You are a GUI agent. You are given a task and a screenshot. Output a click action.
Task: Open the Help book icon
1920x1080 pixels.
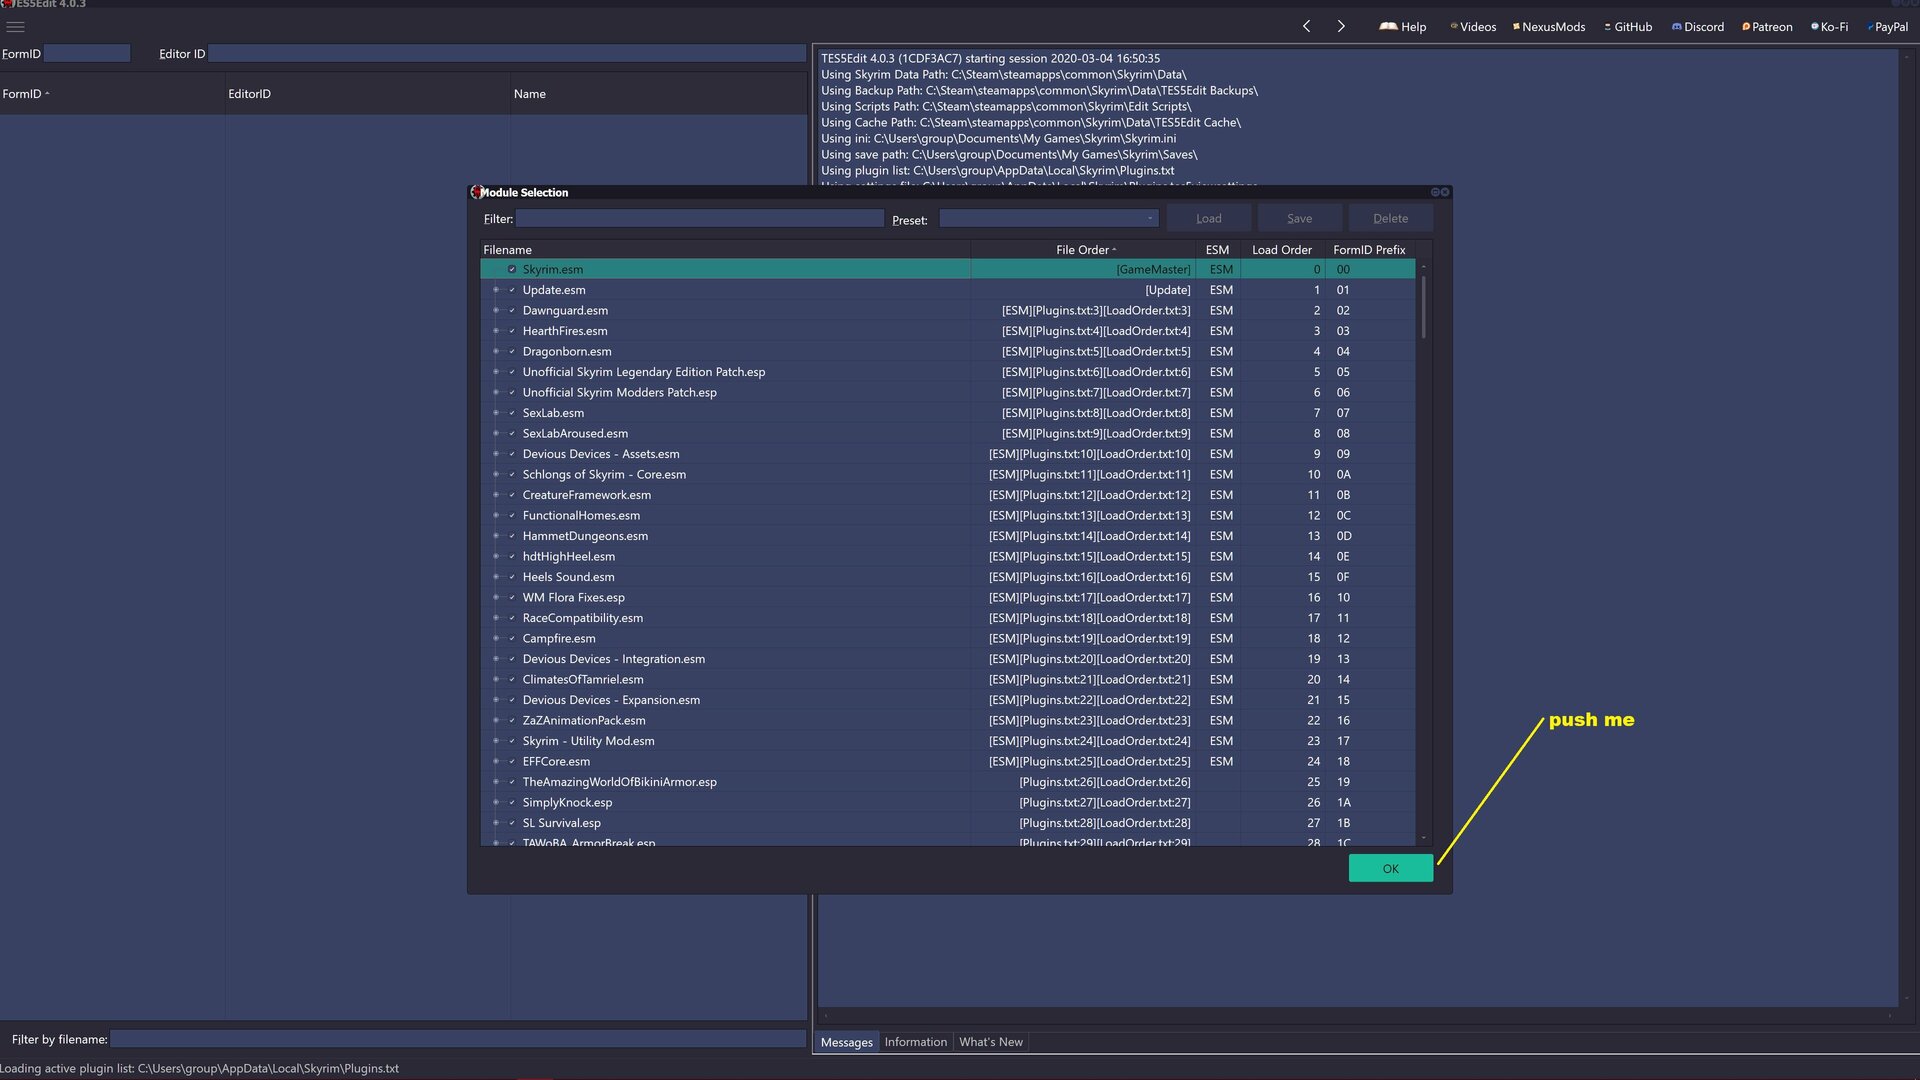tap(1388, 27)
